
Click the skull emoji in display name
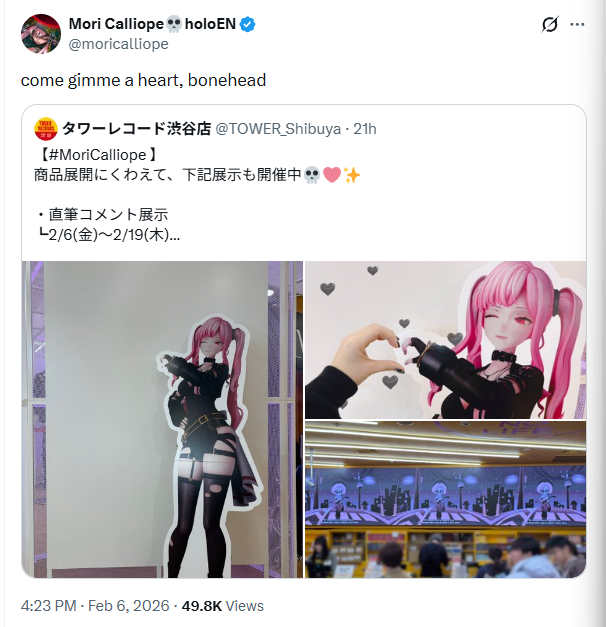[x=174, y=24]
